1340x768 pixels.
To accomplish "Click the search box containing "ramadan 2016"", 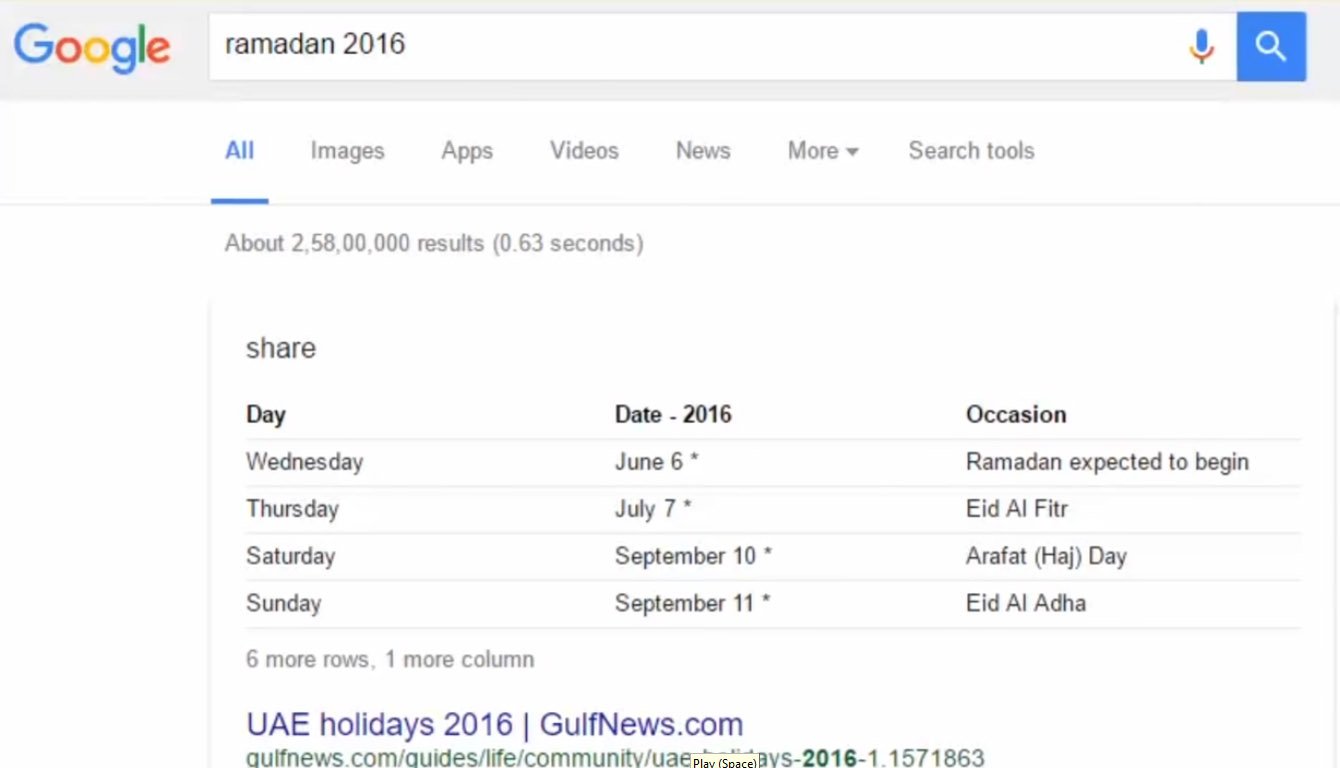I will pos(690,46).
